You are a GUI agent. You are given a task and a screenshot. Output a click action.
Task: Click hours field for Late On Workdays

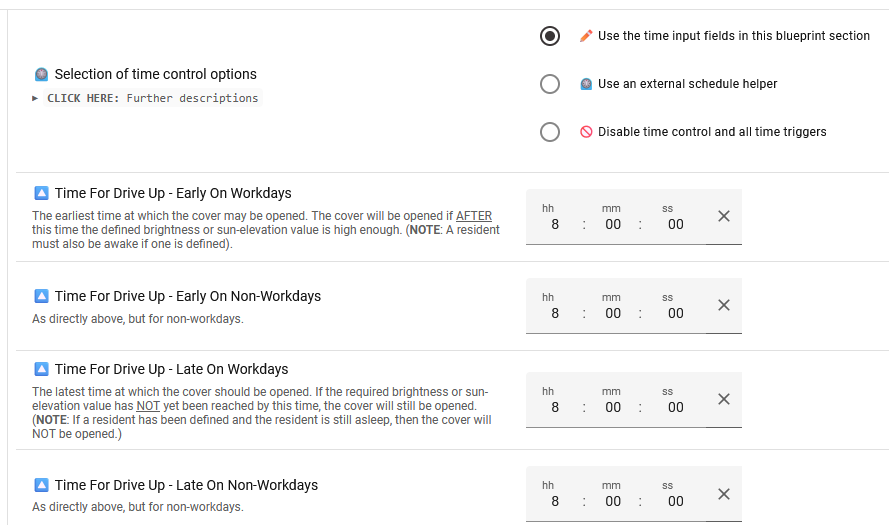click(x=554, y=408)
